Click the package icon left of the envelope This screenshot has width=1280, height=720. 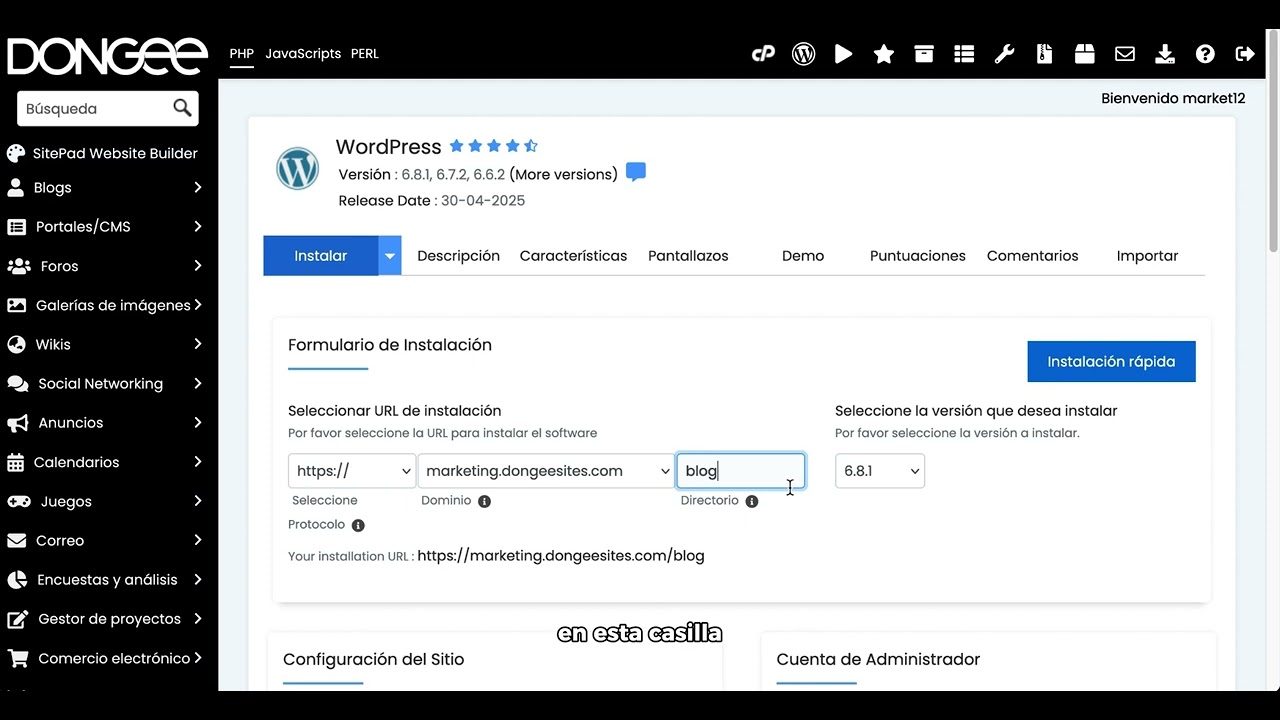tap(1085, 54)
